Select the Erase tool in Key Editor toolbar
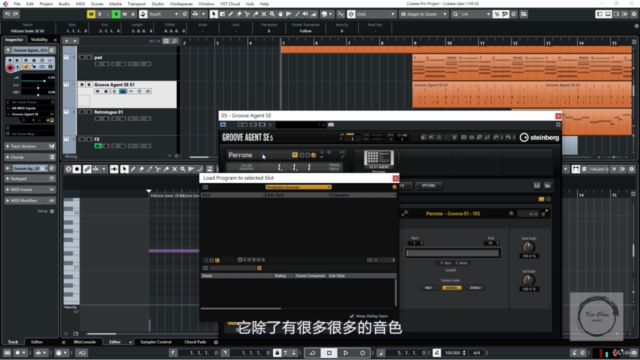The width and height of the screenshot is (640, 360). click(x=141, y=169)
